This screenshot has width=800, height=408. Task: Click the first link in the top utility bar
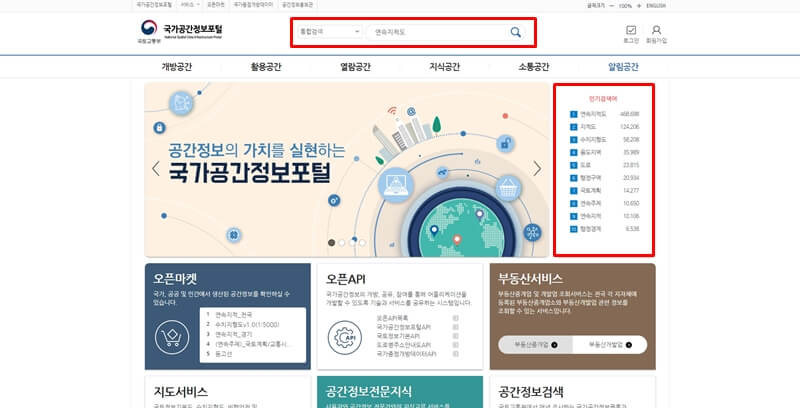(154, 5)
